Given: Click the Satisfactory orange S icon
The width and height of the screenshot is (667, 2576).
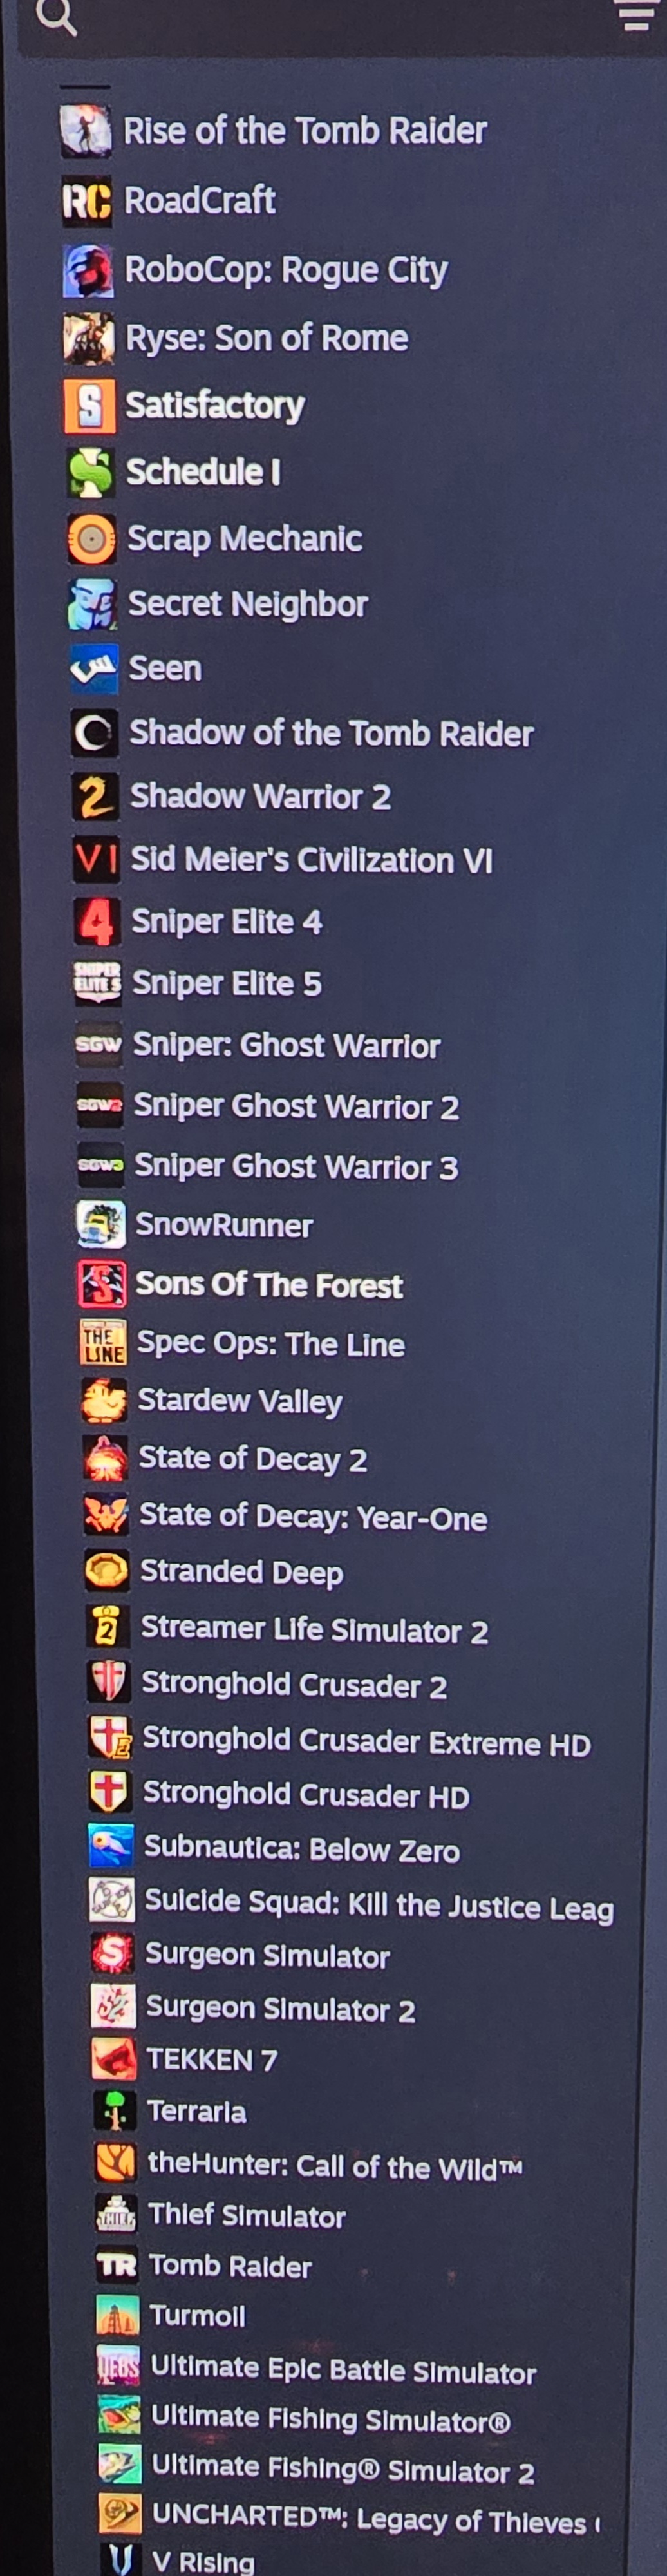Looking at the screenshot, I should (89, 405).
